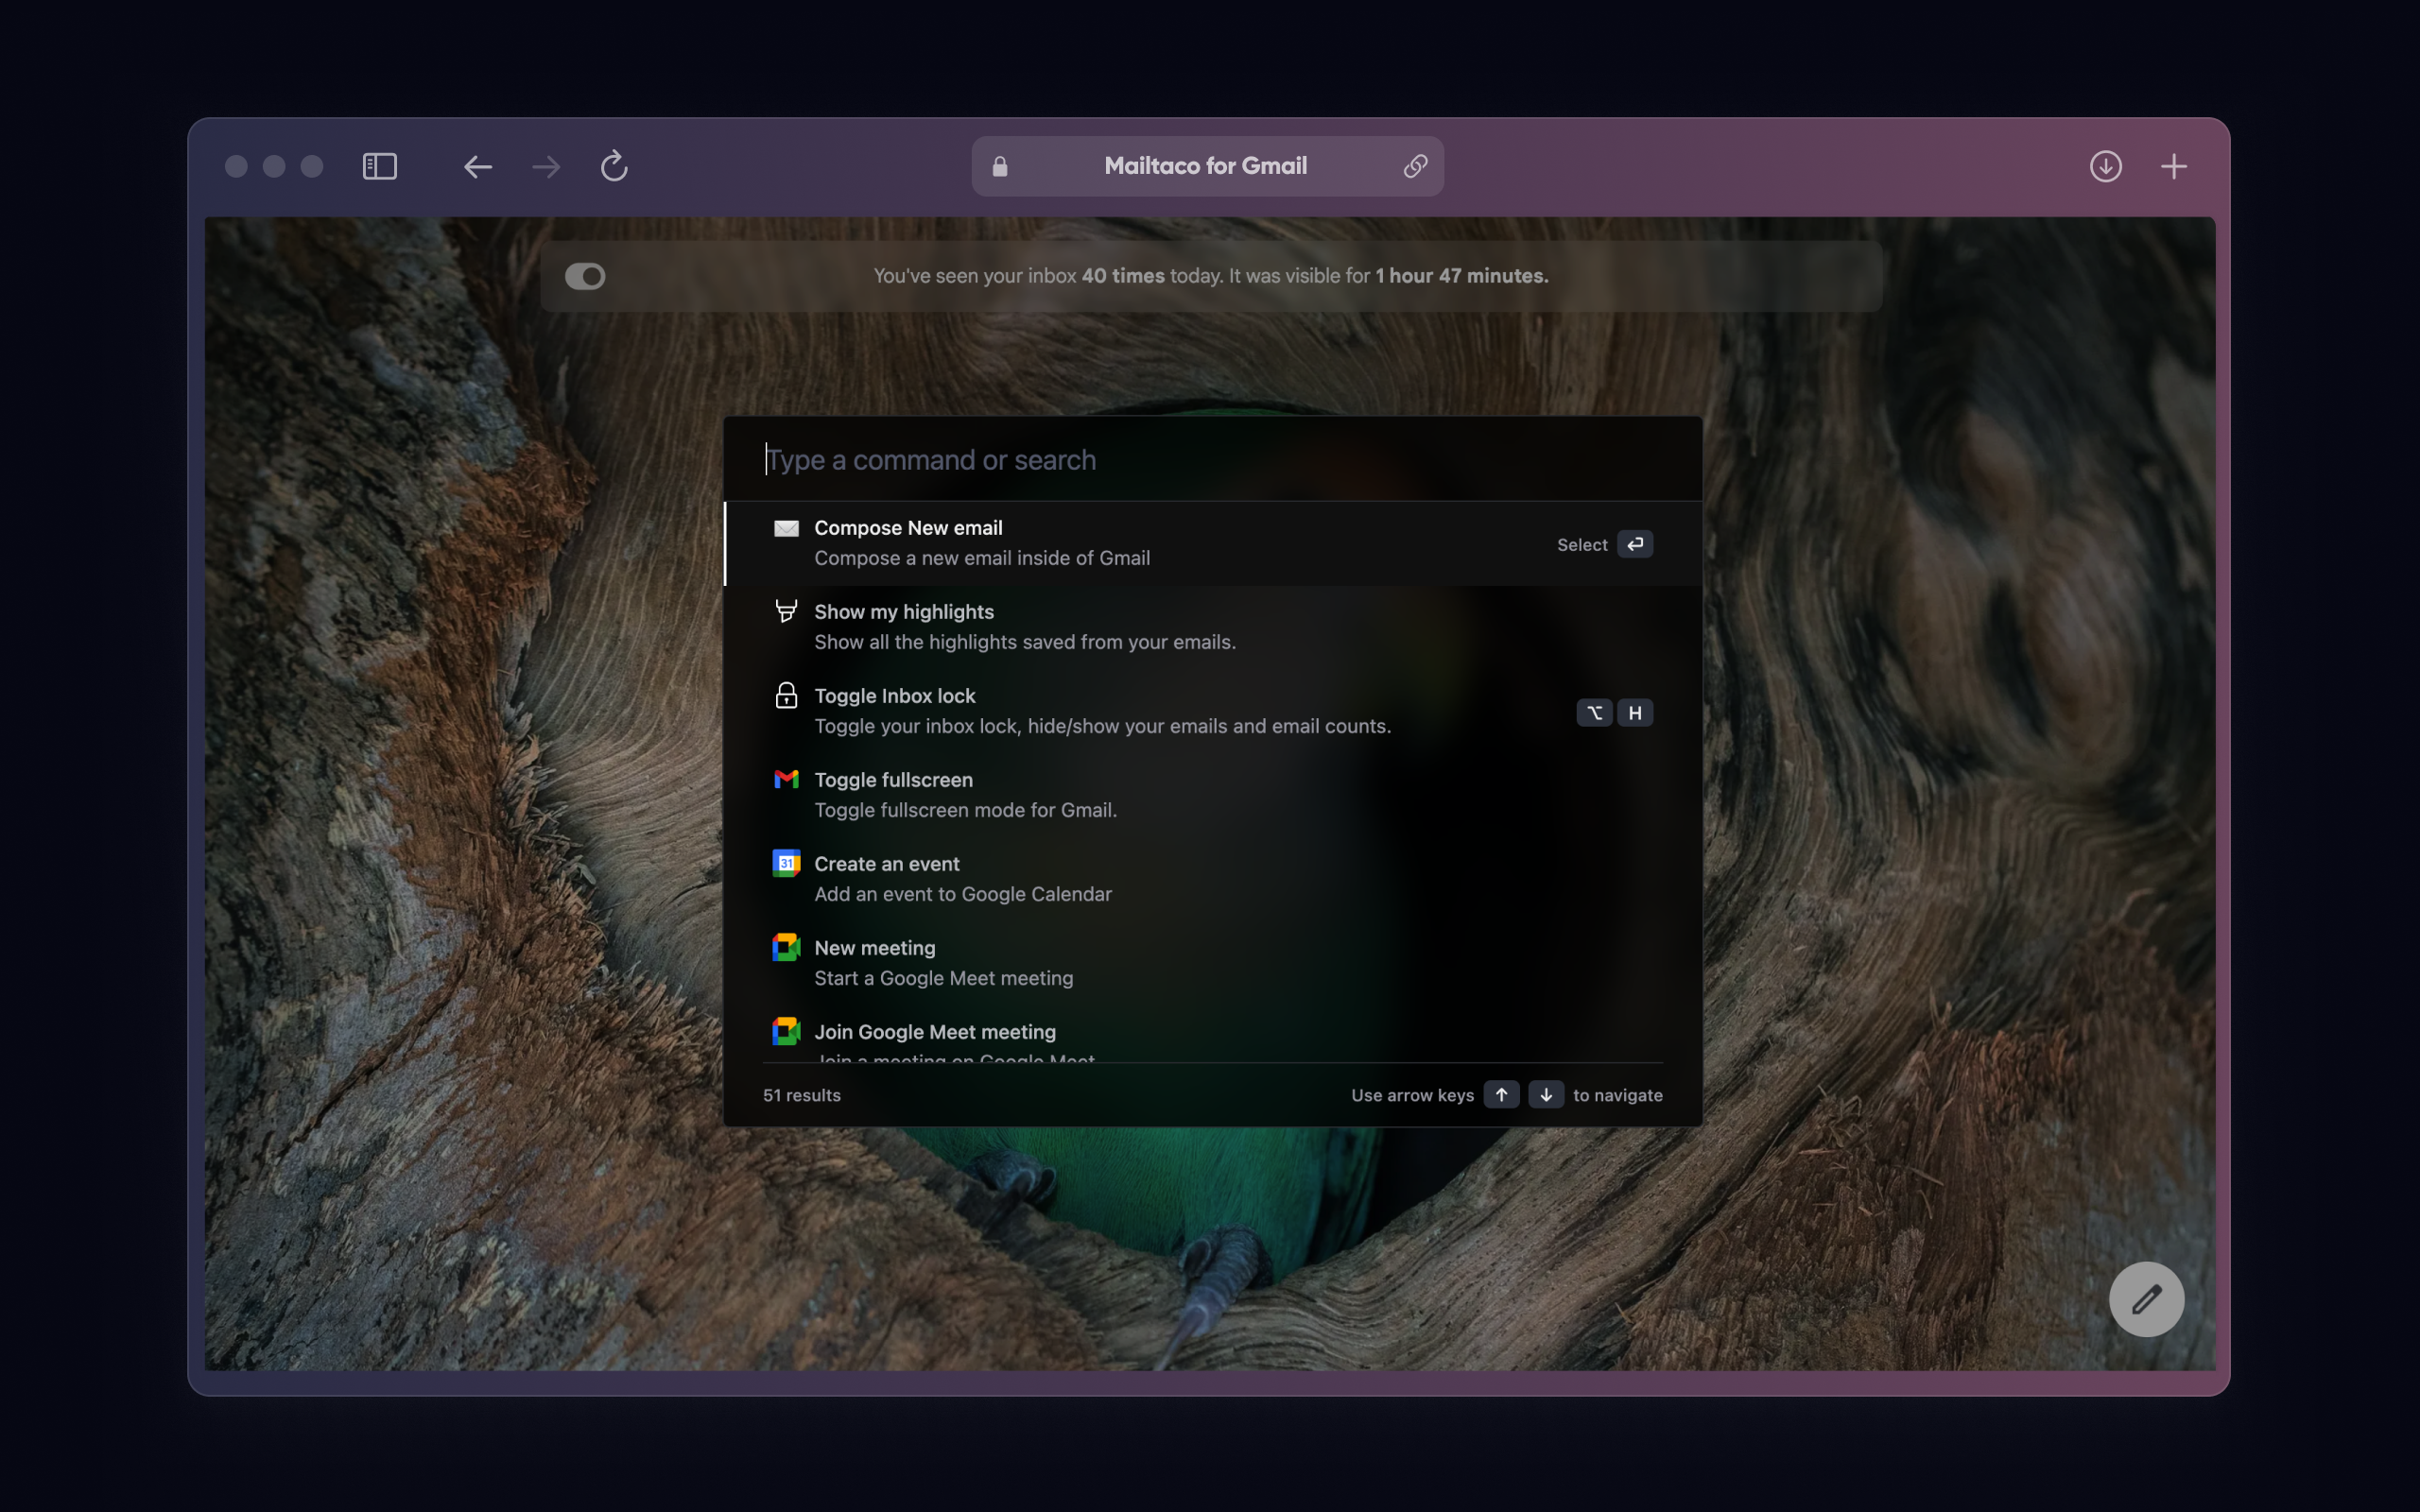Click the command search input field
This screenshot has height=1512, width=2420.
click(x=1212, y=460)
